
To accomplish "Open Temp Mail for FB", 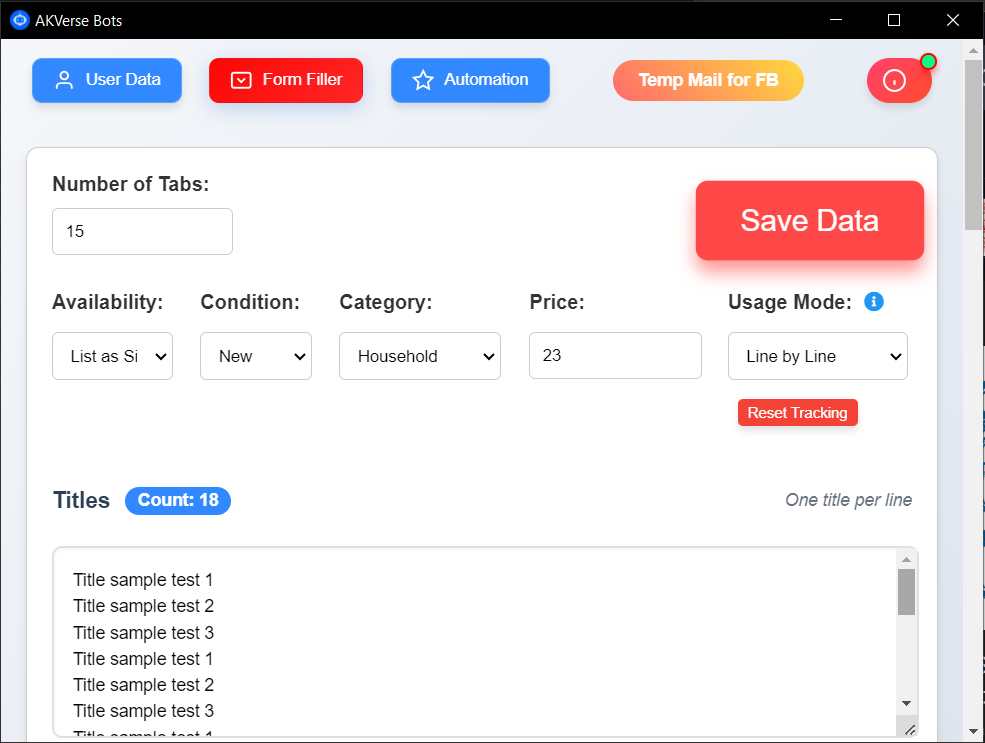I will (x=708, y=80).
